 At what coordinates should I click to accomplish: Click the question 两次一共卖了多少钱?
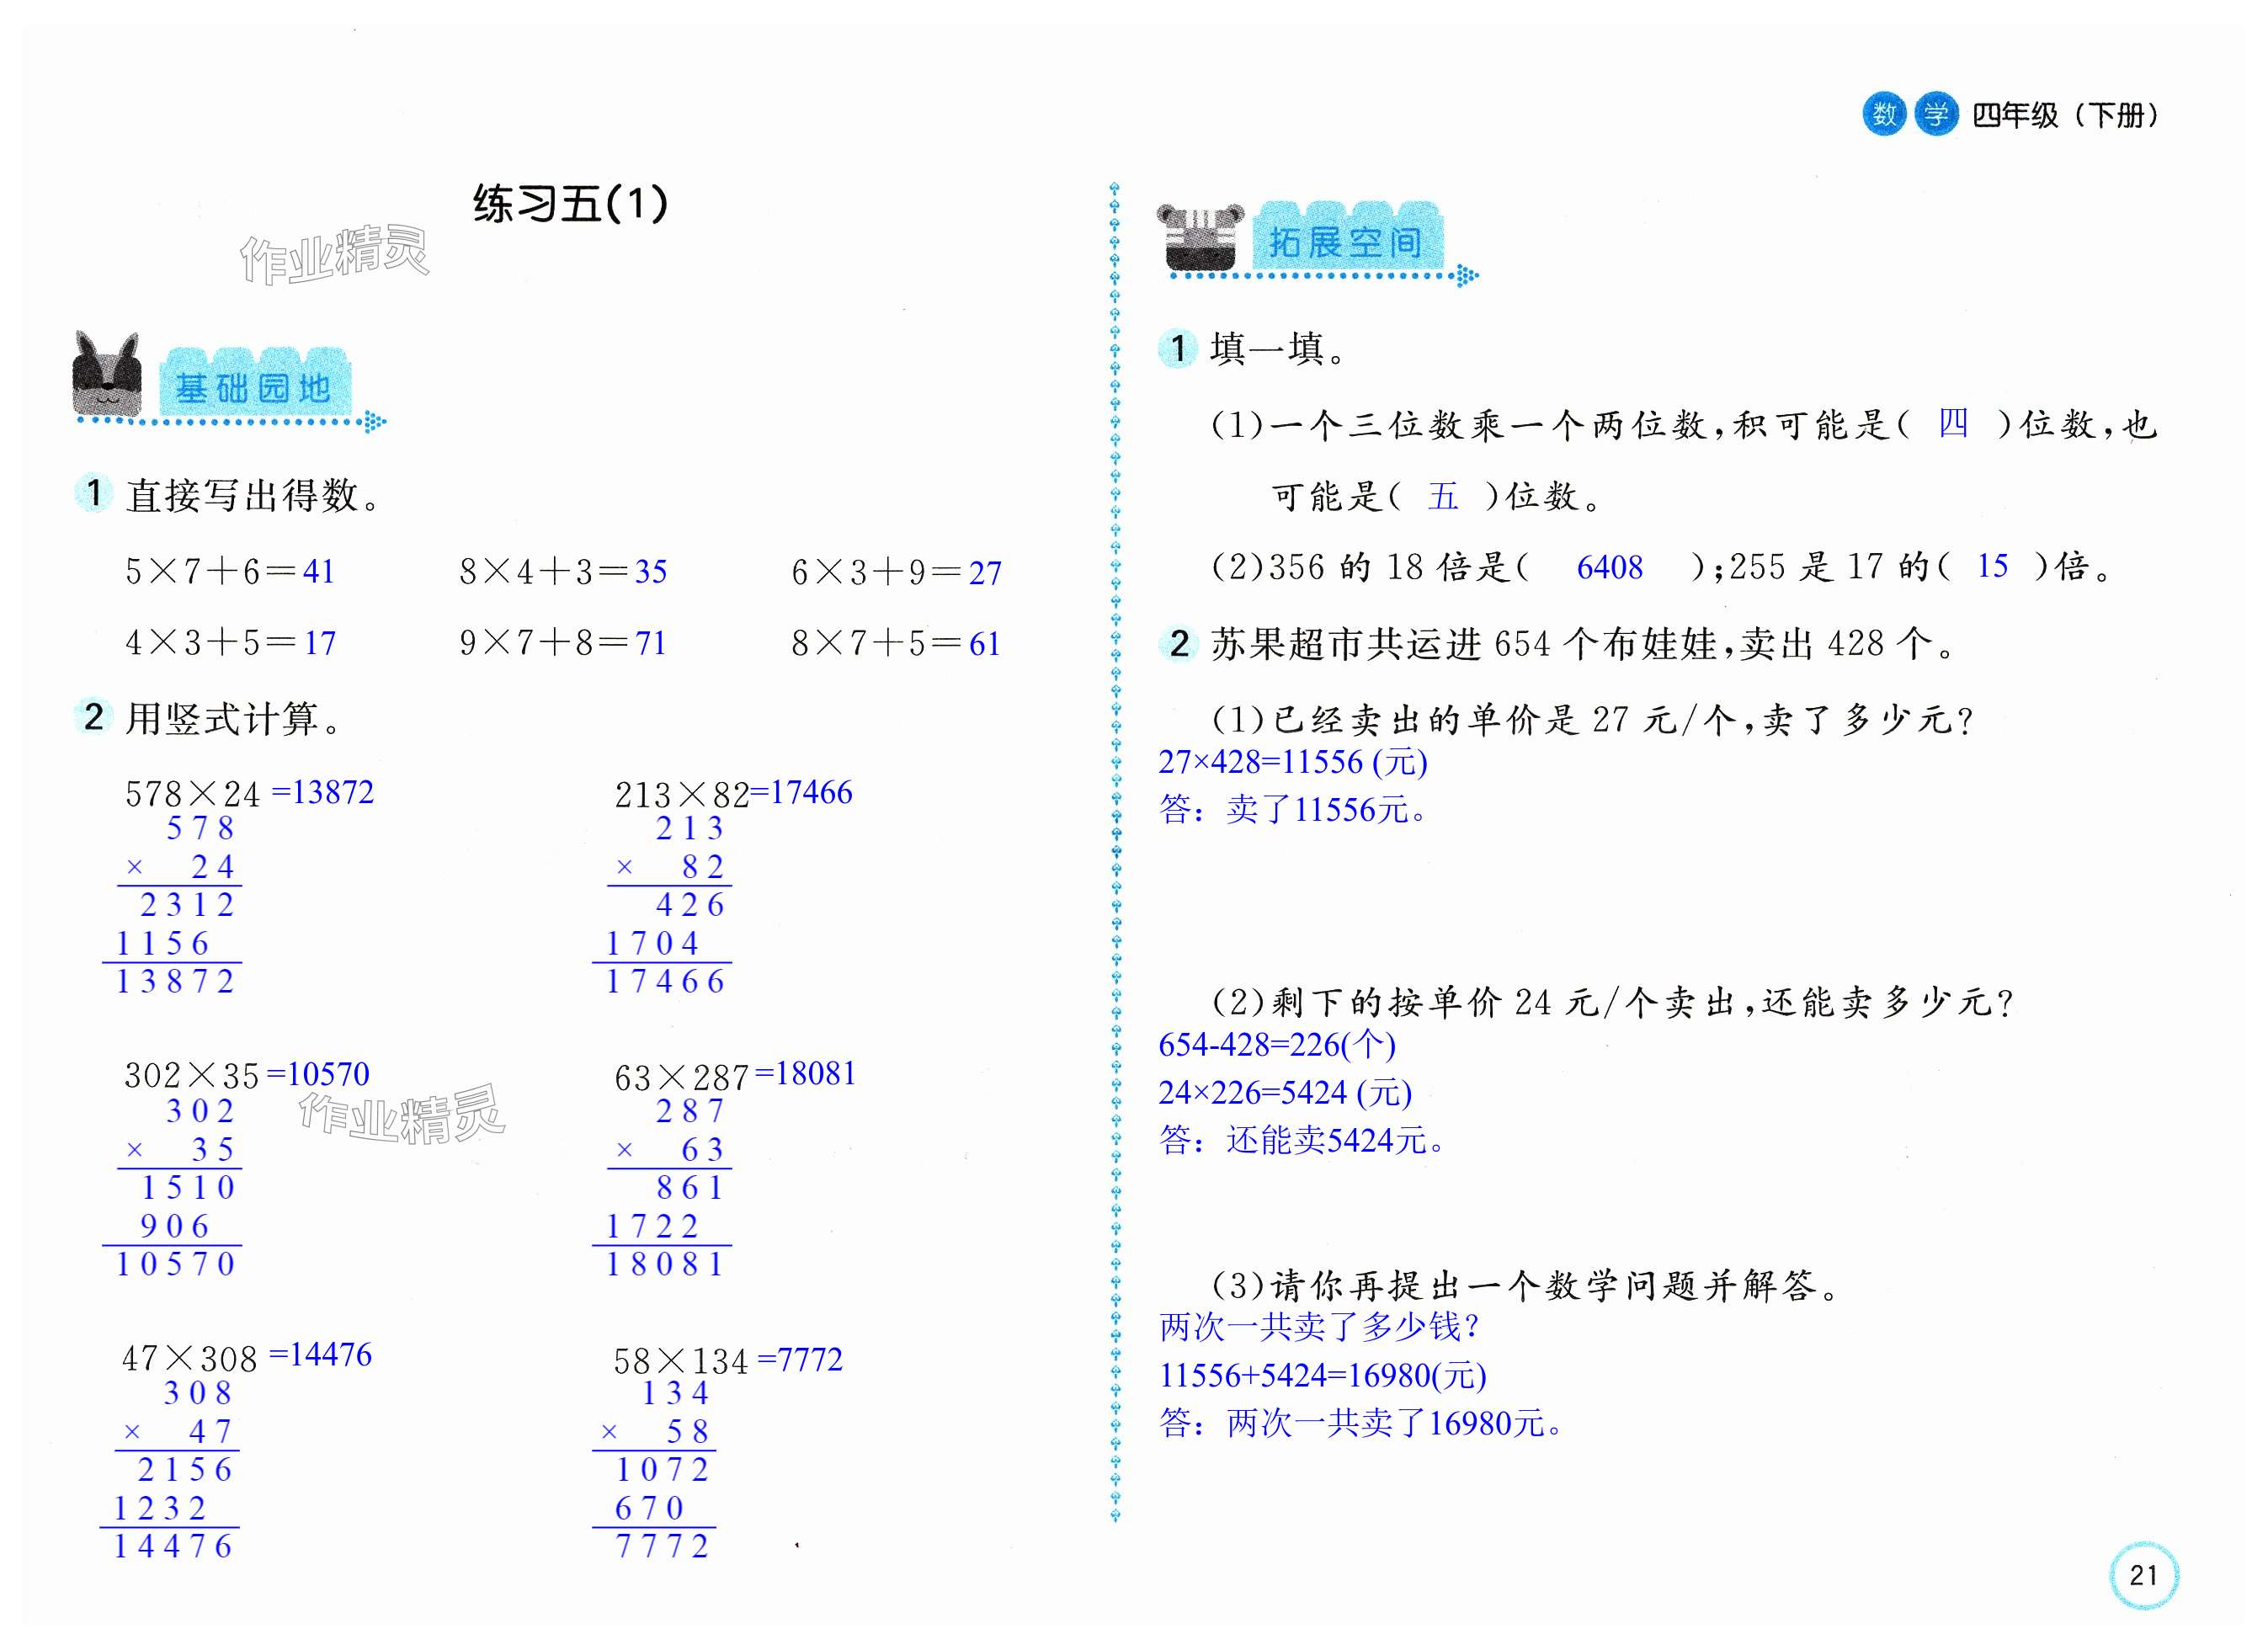pos(1319,1327)
